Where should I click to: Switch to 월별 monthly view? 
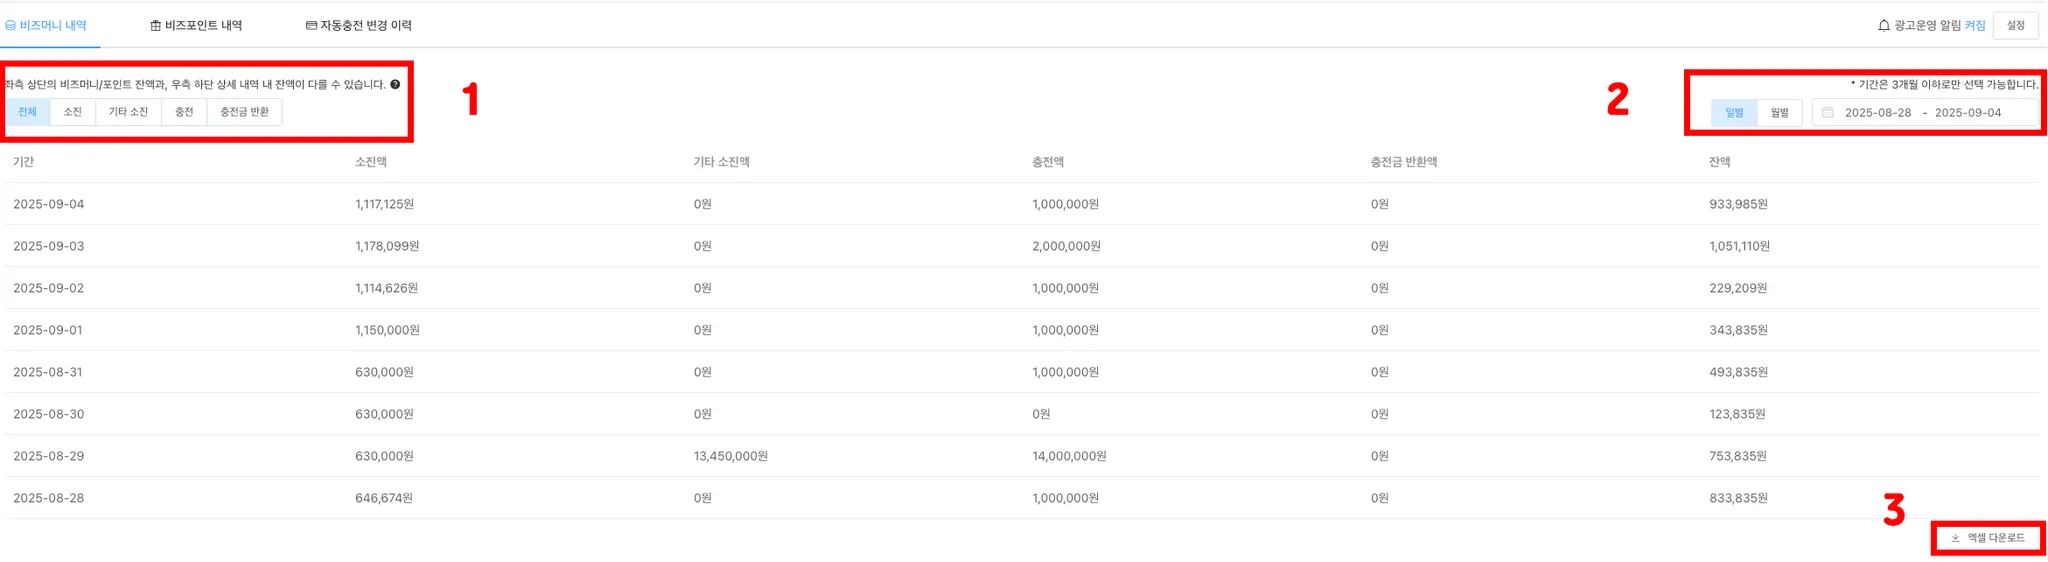(x=1779, y=113)
